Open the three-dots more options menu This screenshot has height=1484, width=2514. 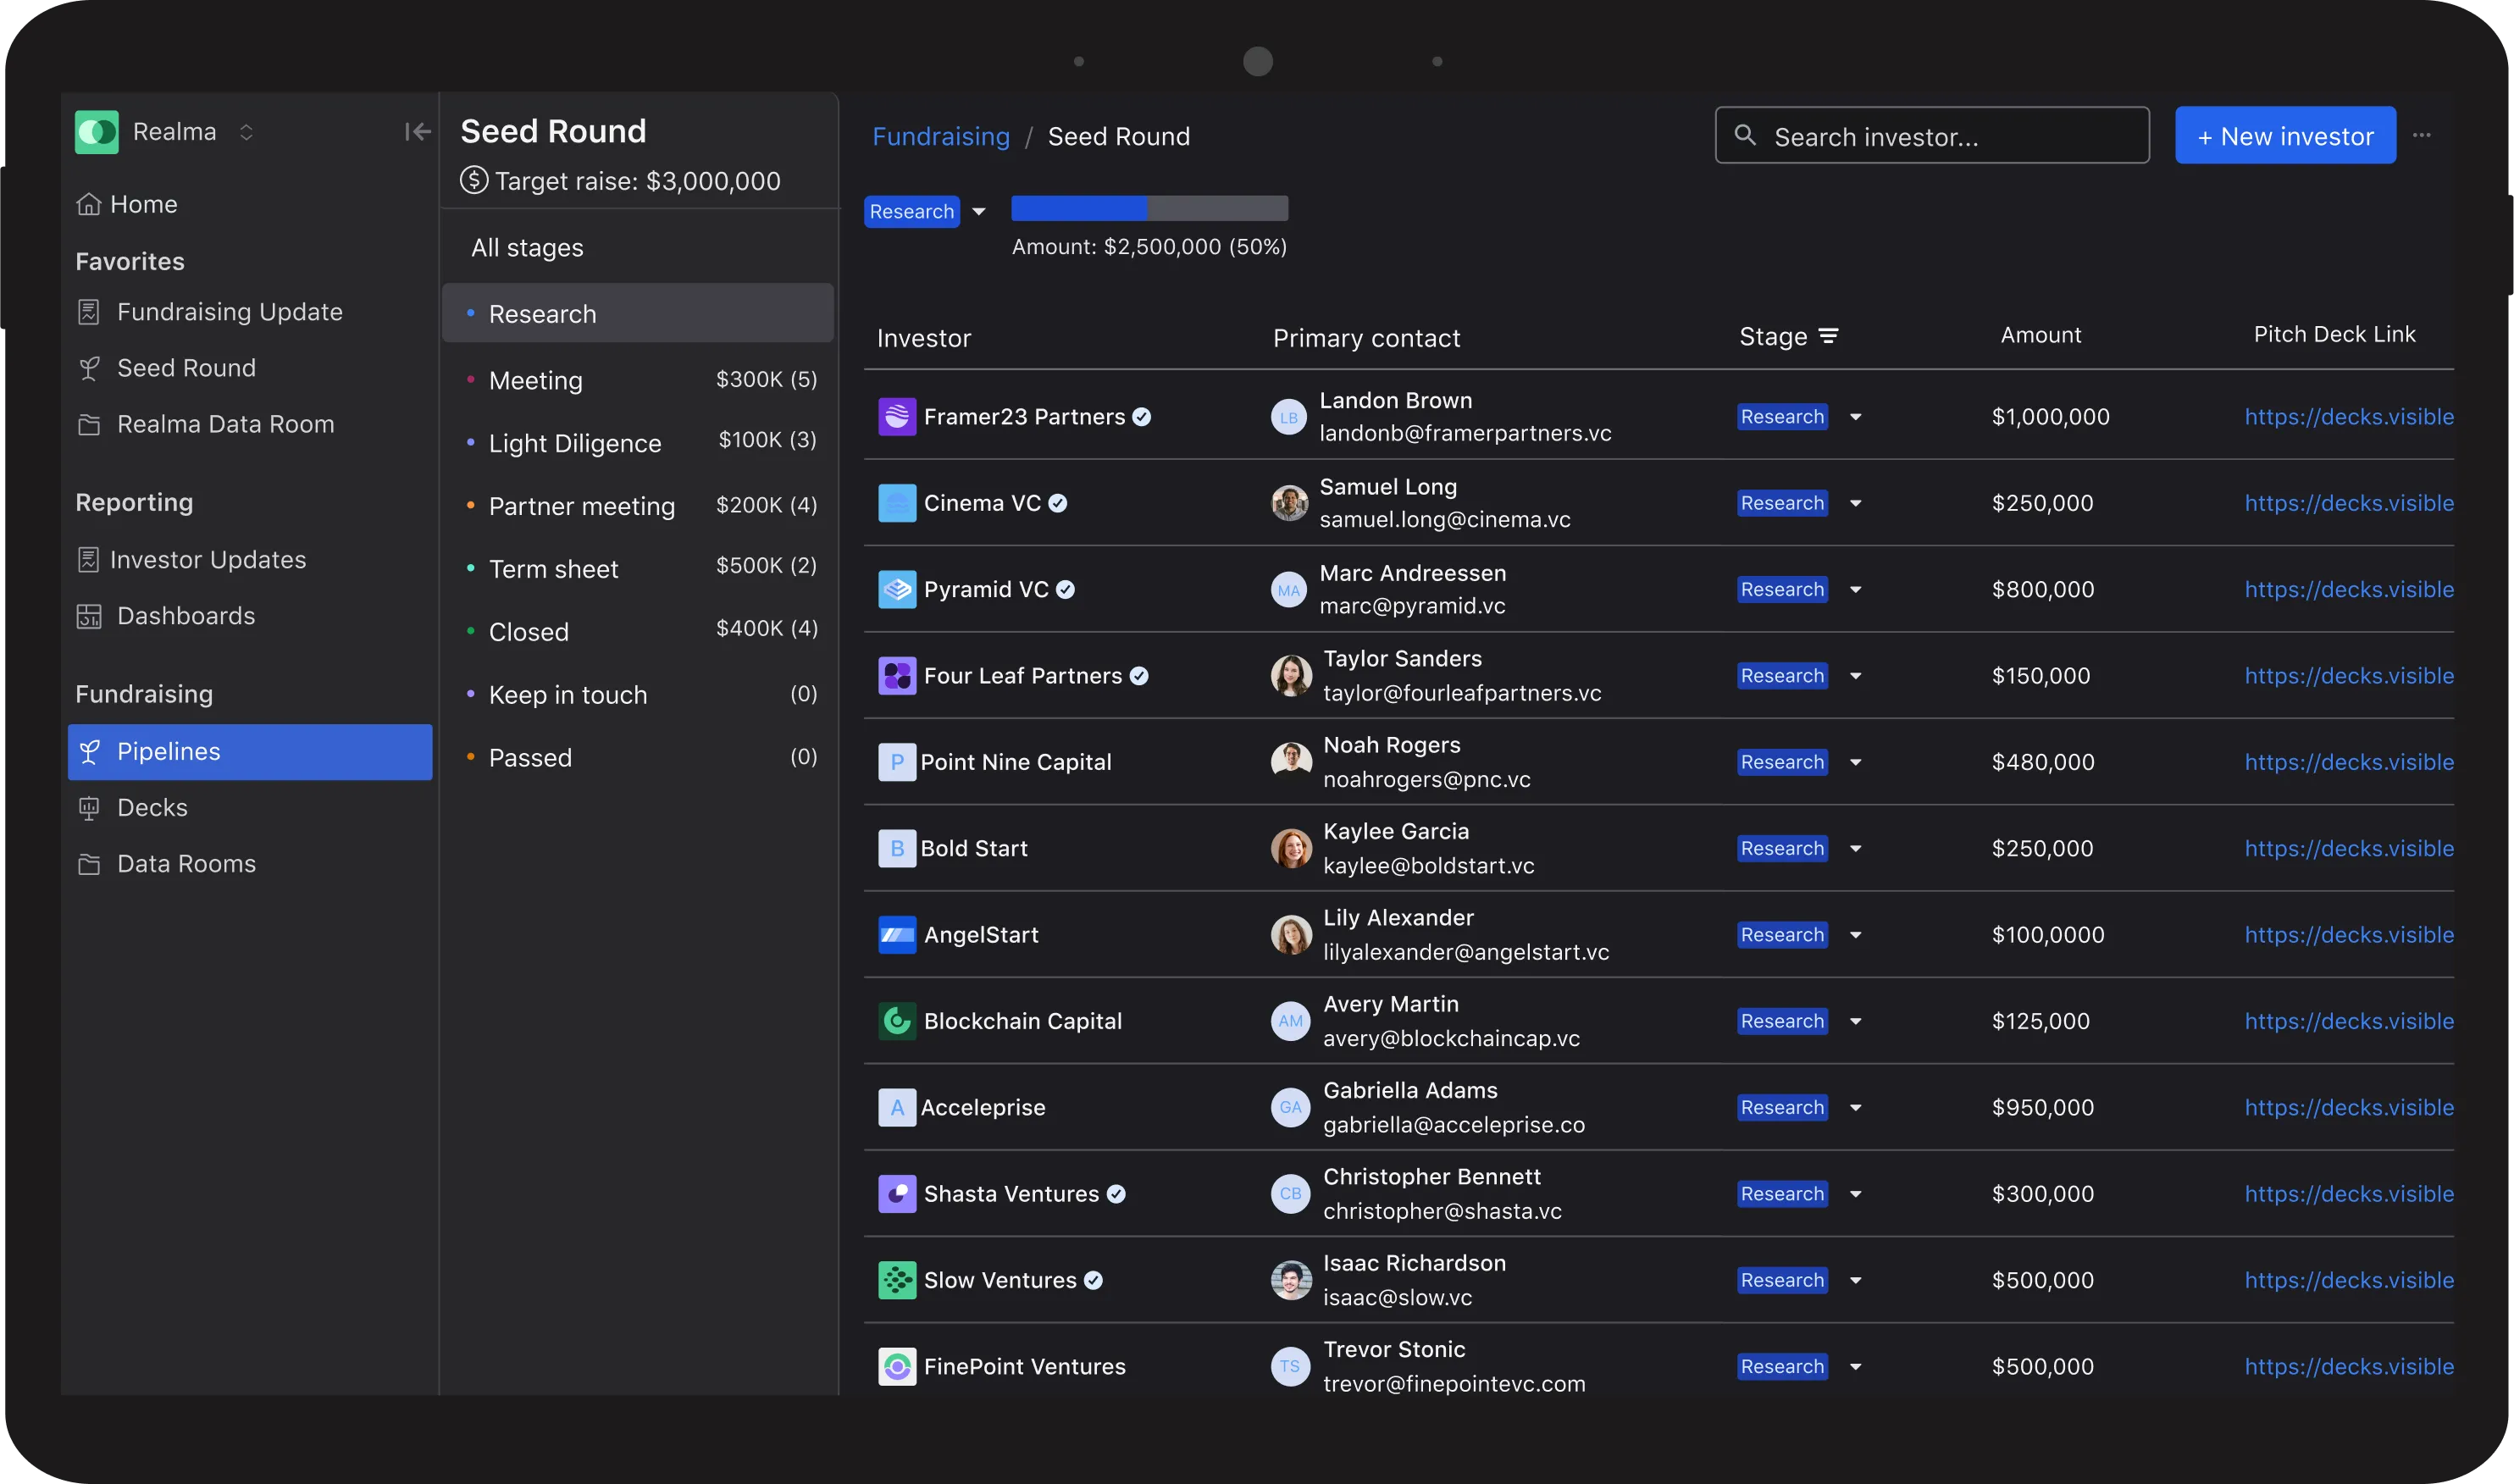(2421, 135)
